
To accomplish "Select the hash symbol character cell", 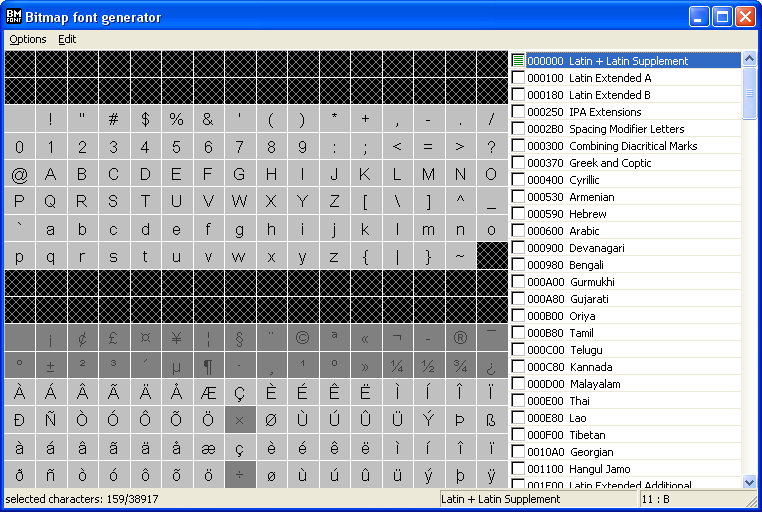I will tap(114, 119).
